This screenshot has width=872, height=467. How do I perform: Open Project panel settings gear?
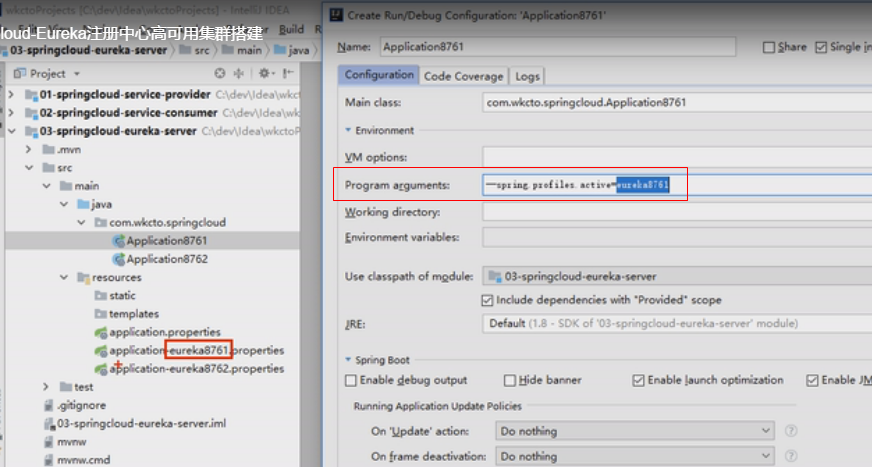pyautogui.click(x=264, y=73)
